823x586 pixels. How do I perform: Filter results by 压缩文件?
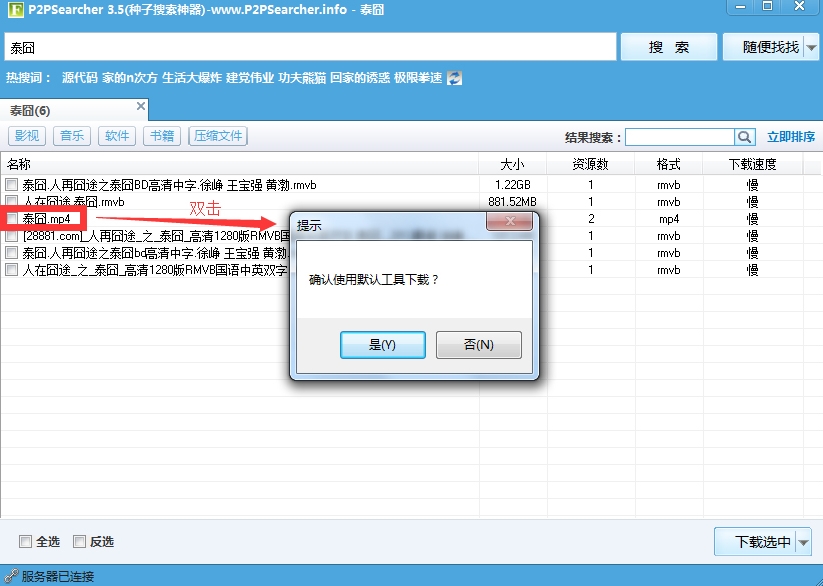pos(218,136)
